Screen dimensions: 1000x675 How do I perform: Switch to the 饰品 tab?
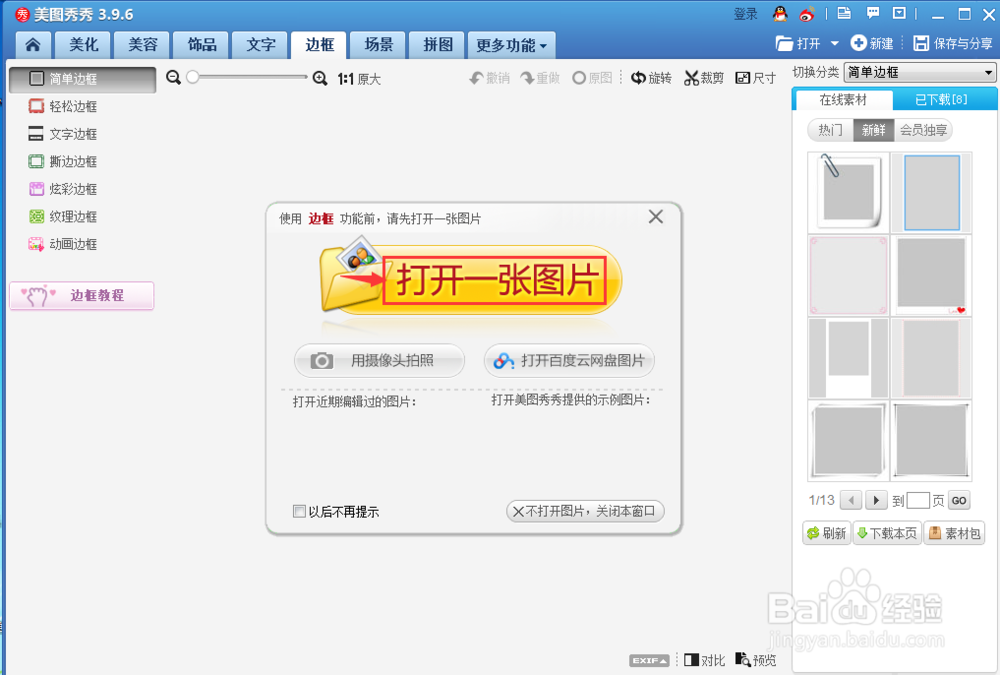tap(202, 45)
